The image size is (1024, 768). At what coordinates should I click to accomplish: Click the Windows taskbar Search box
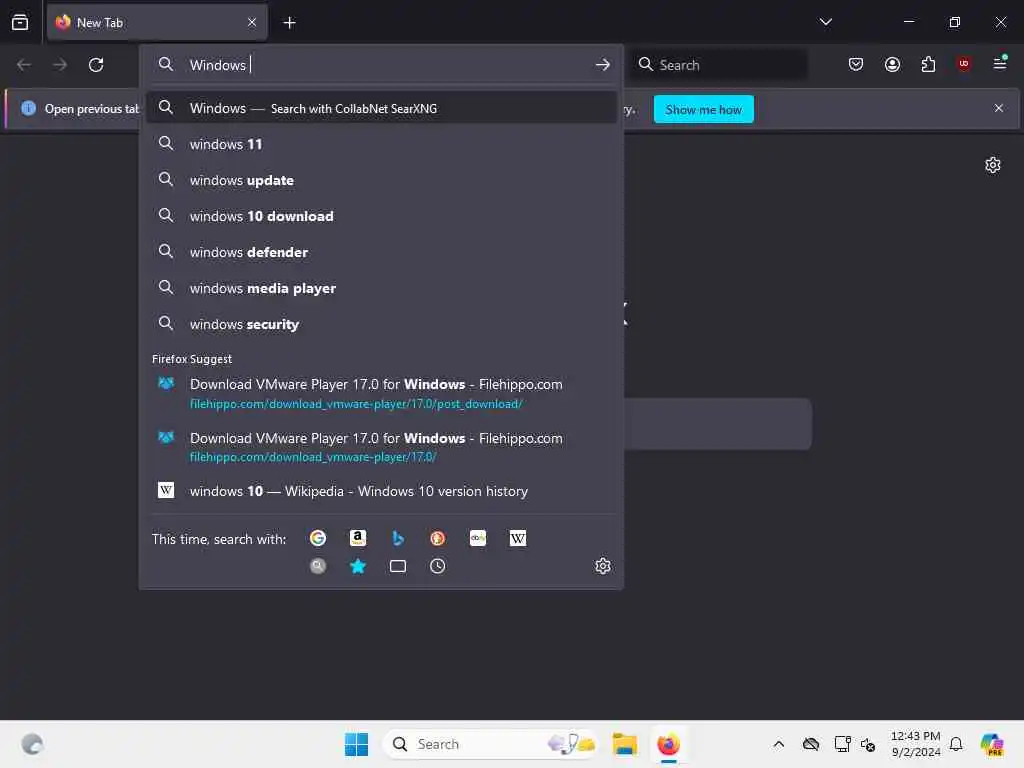tap(490, 744)
